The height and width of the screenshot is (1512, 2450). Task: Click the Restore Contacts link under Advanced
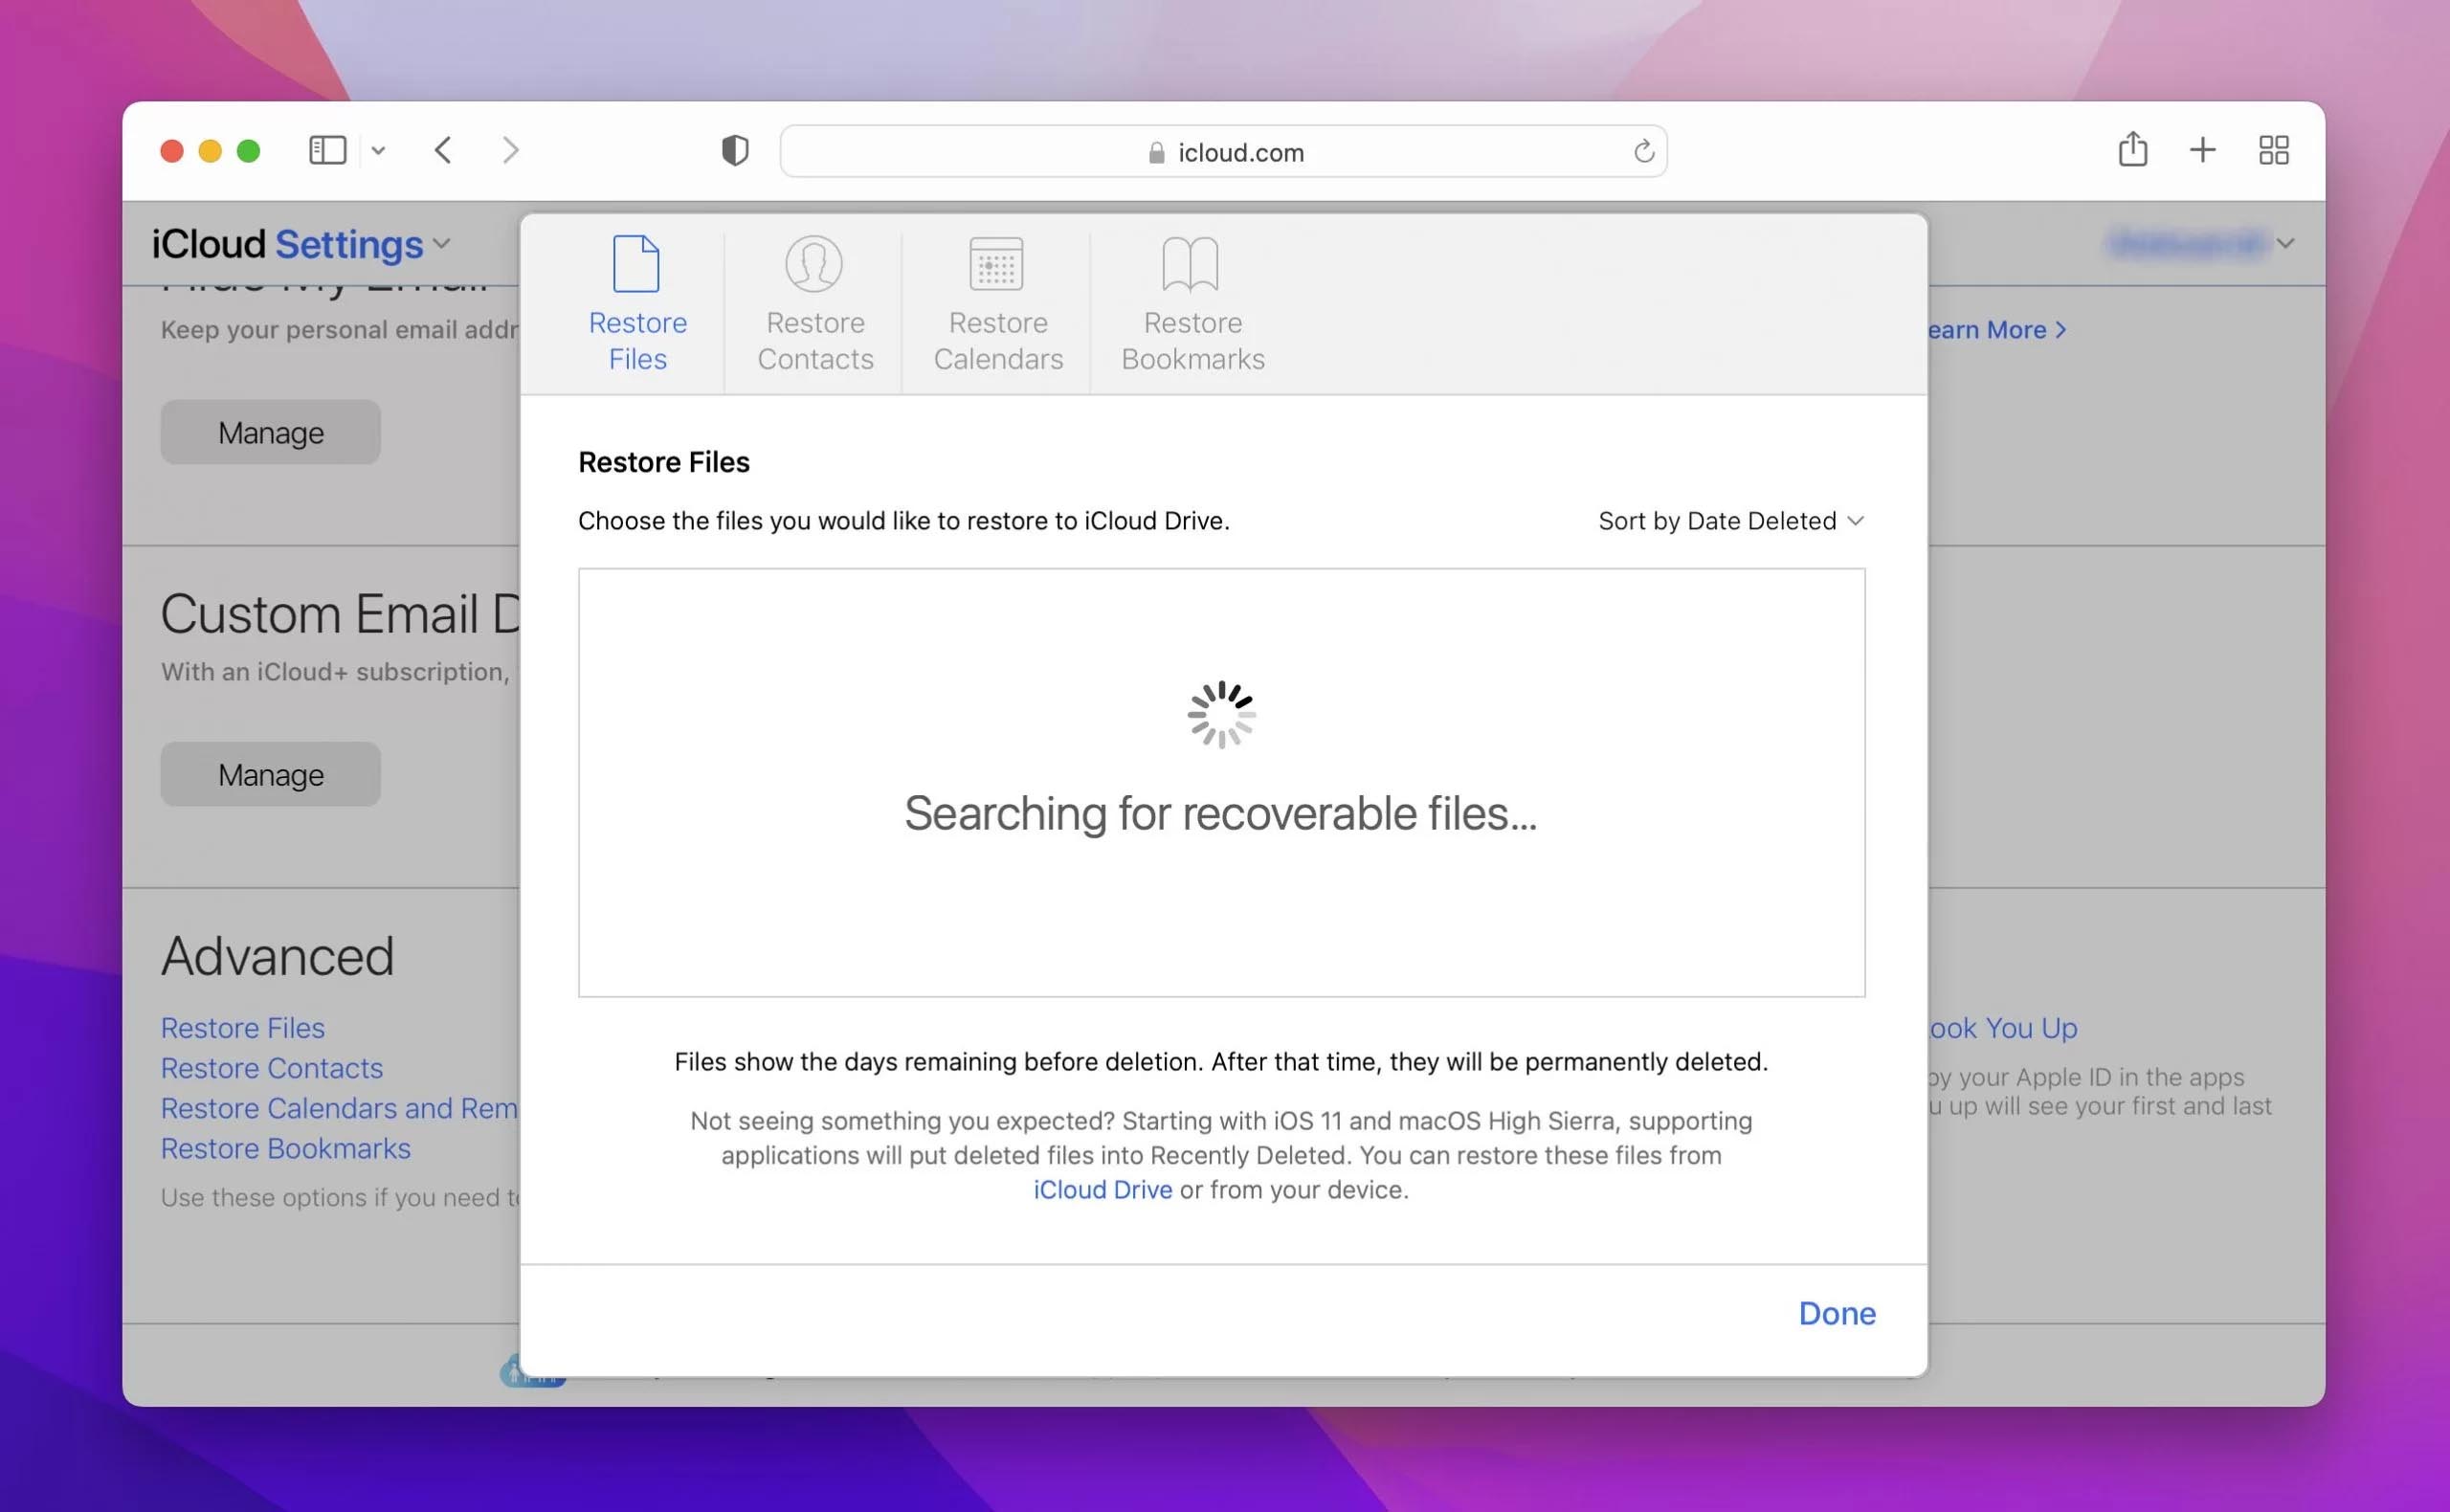pyautogui.click(x=271, y=1068)
